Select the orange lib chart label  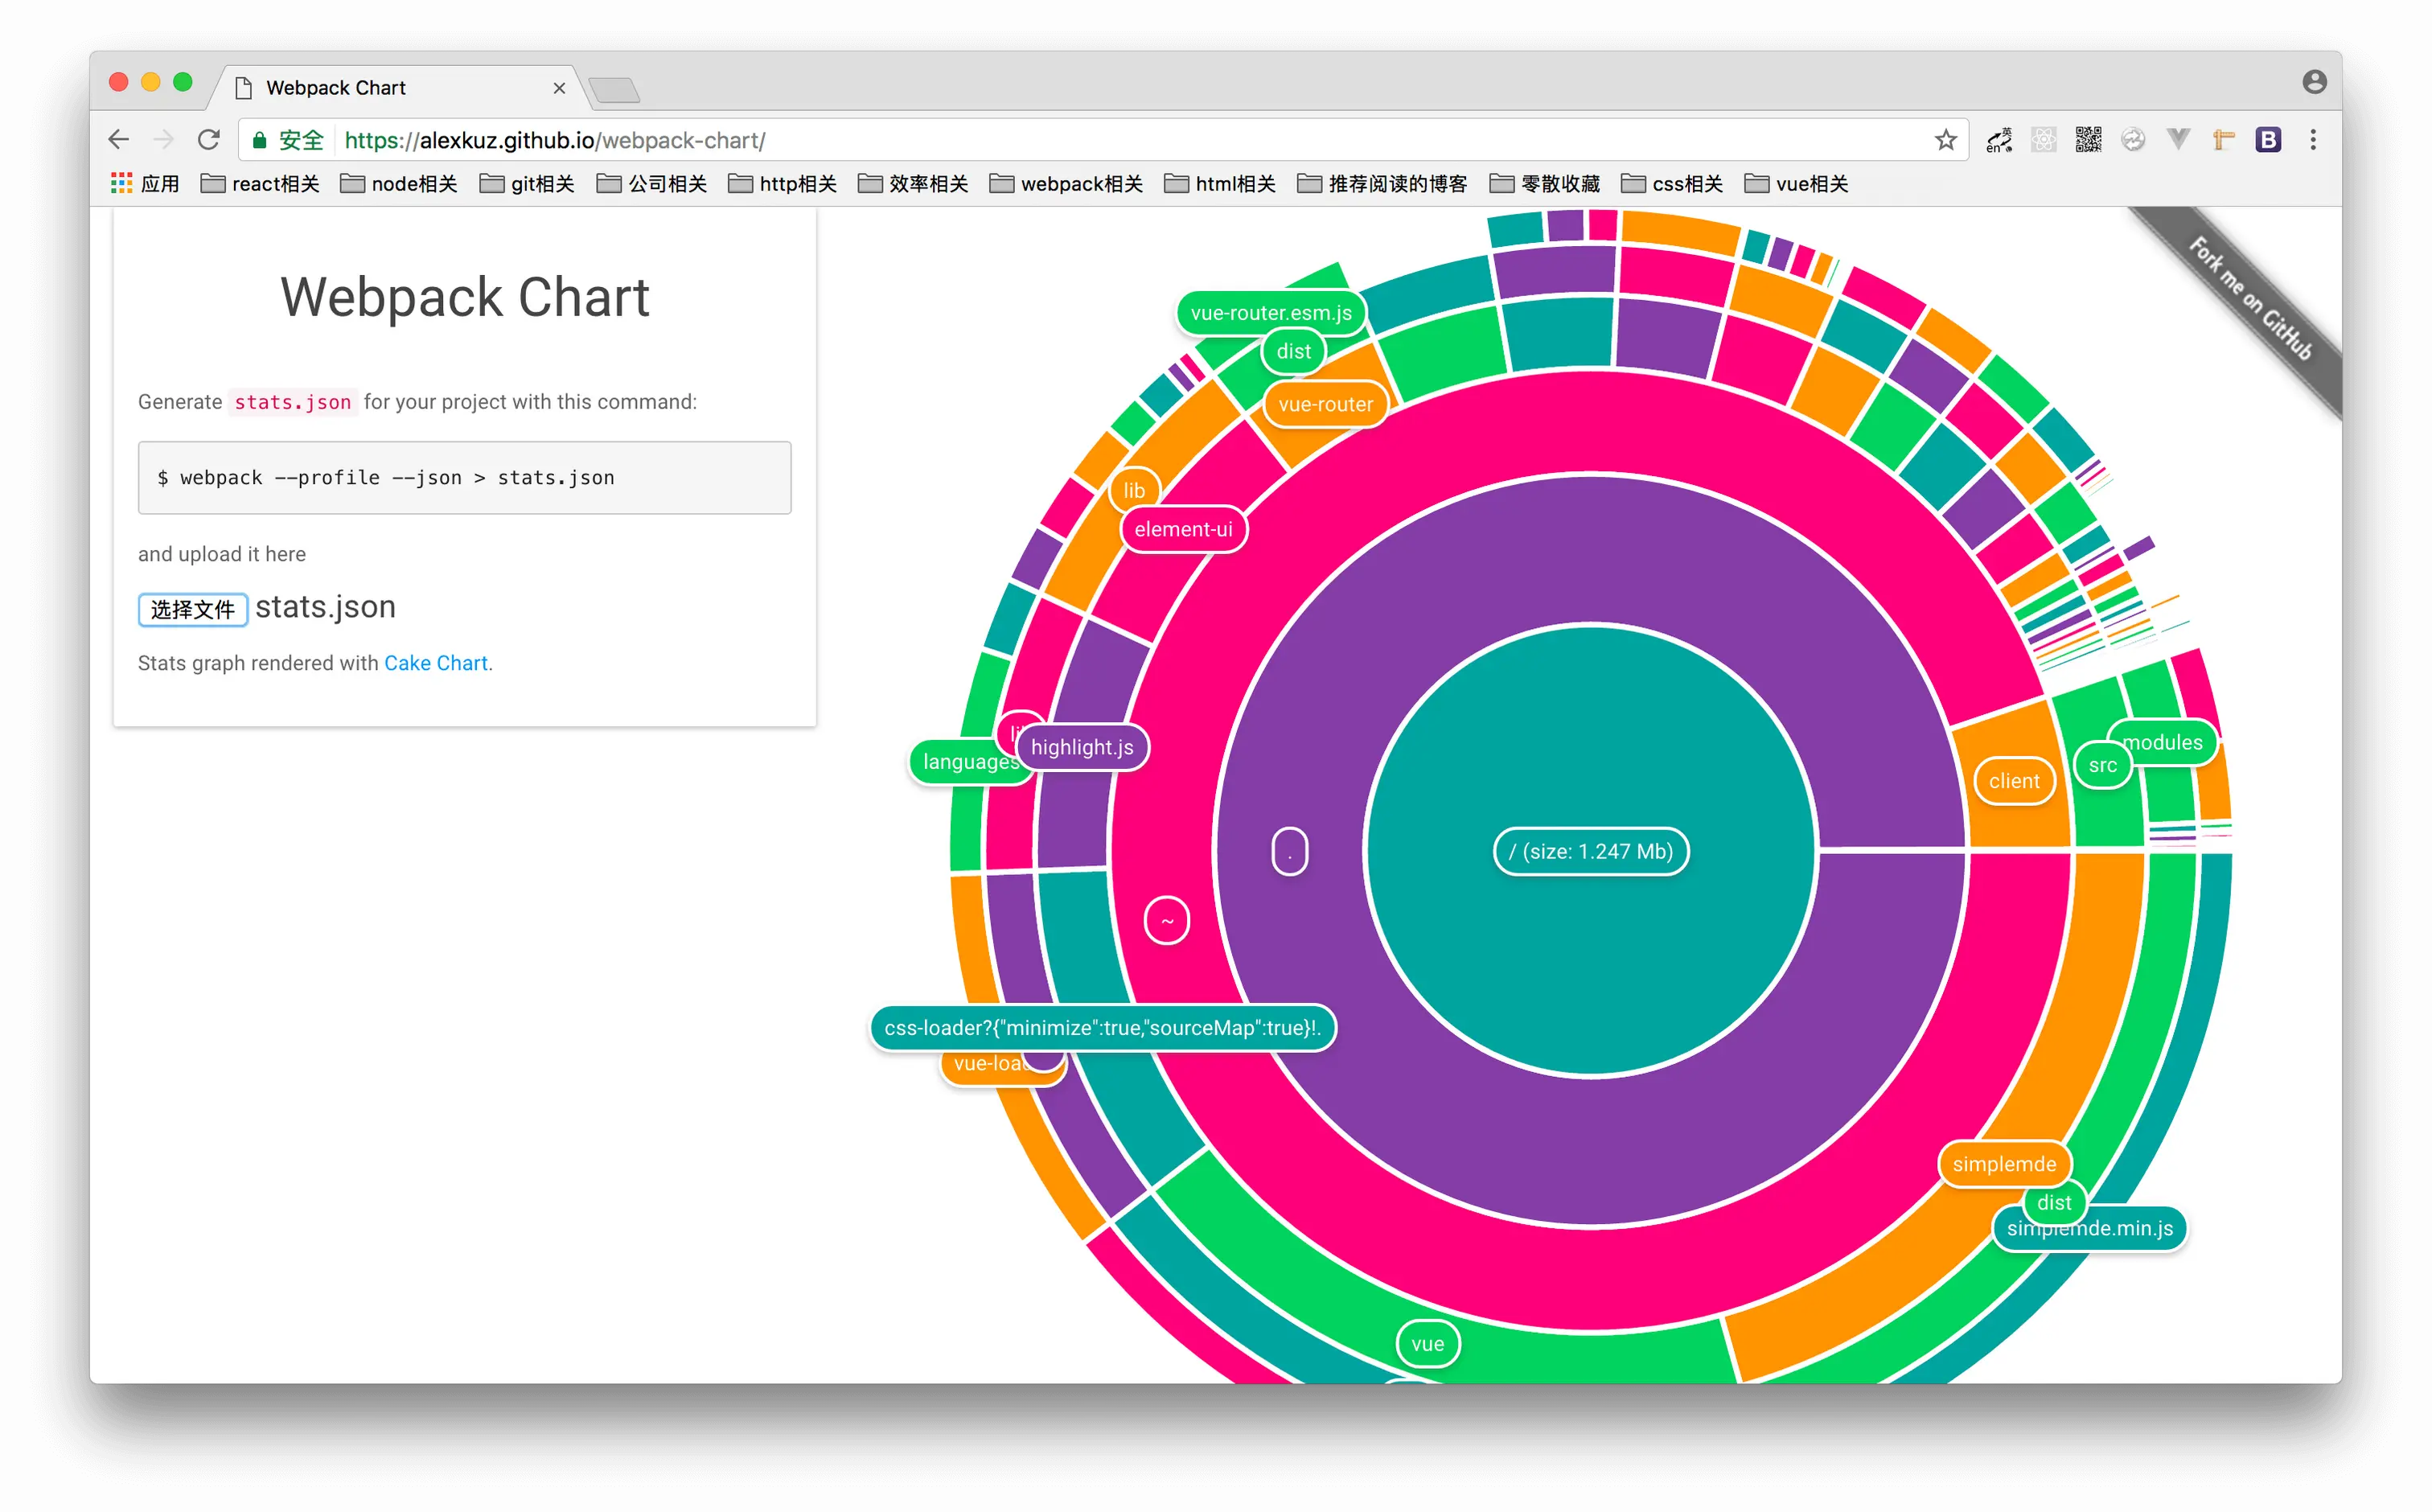(x=1133, y=490)
